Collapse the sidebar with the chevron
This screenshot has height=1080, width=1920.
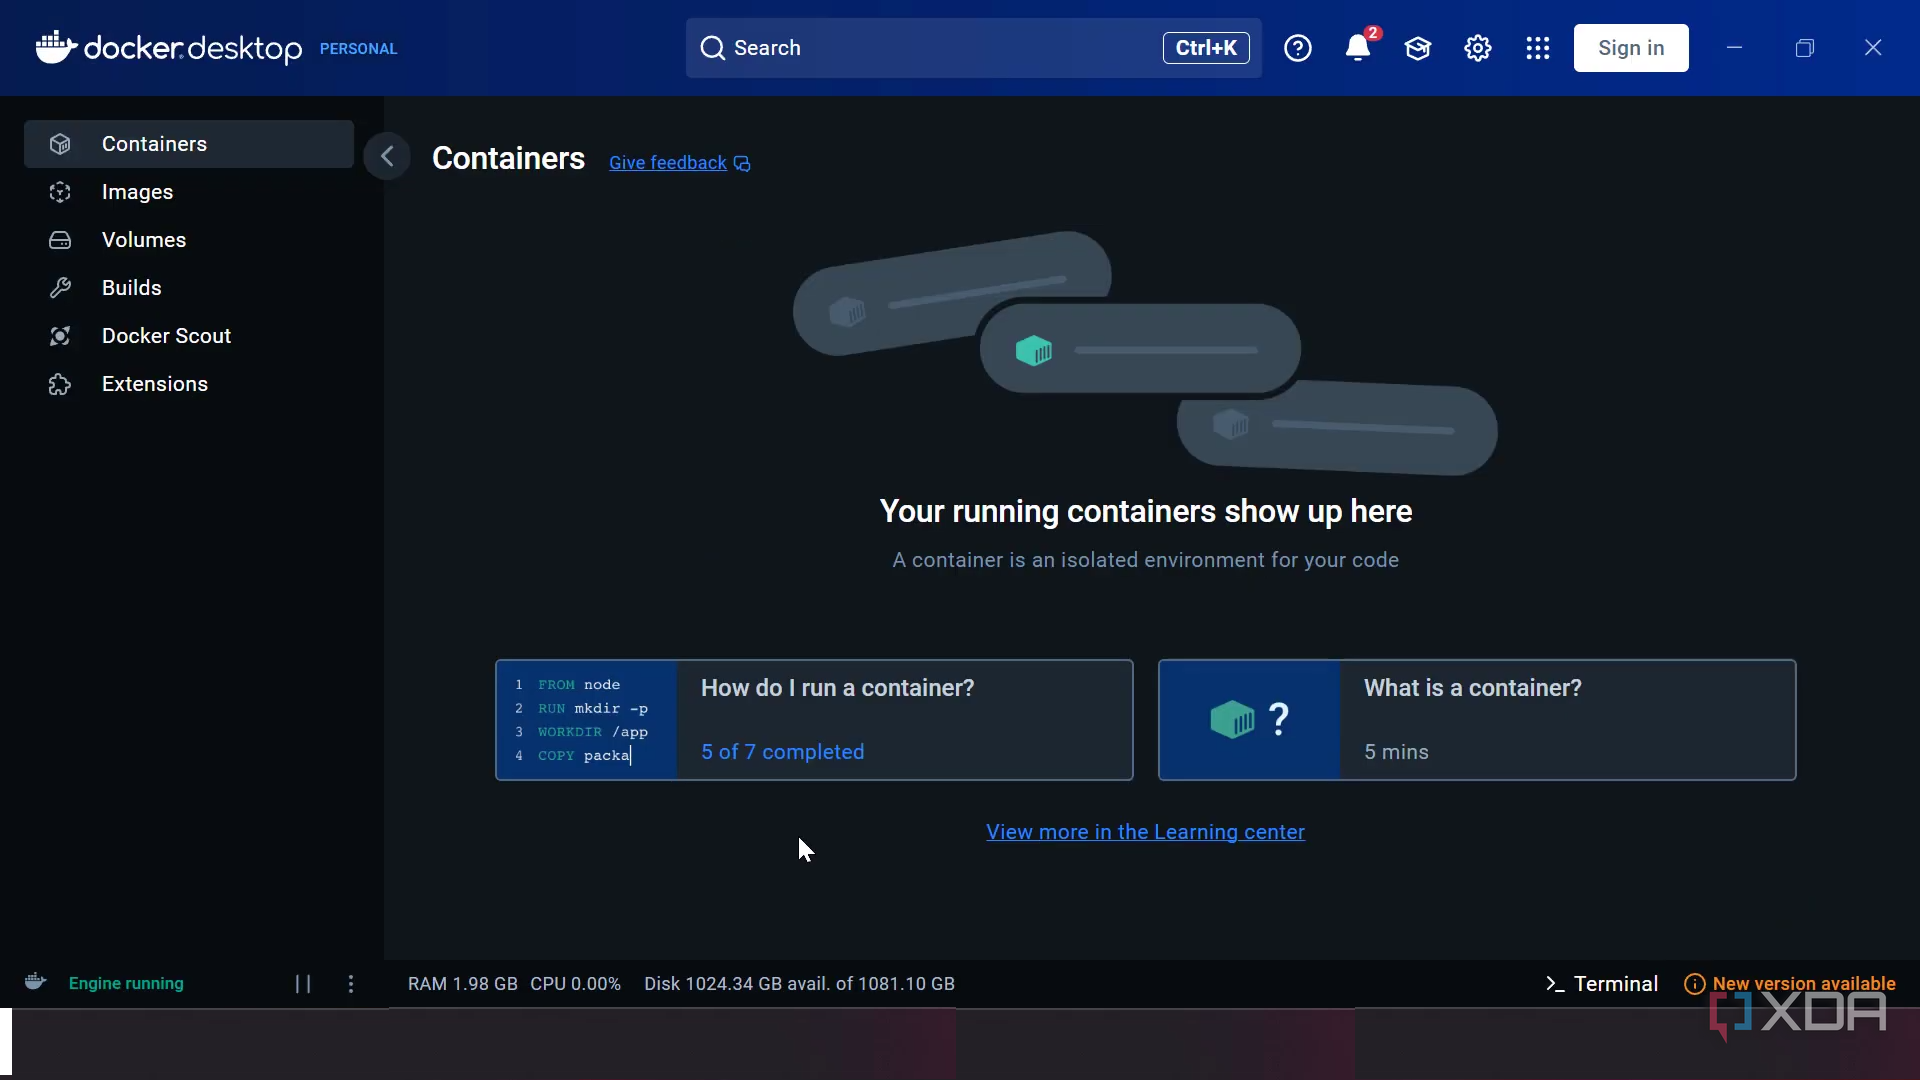[387, 156]
